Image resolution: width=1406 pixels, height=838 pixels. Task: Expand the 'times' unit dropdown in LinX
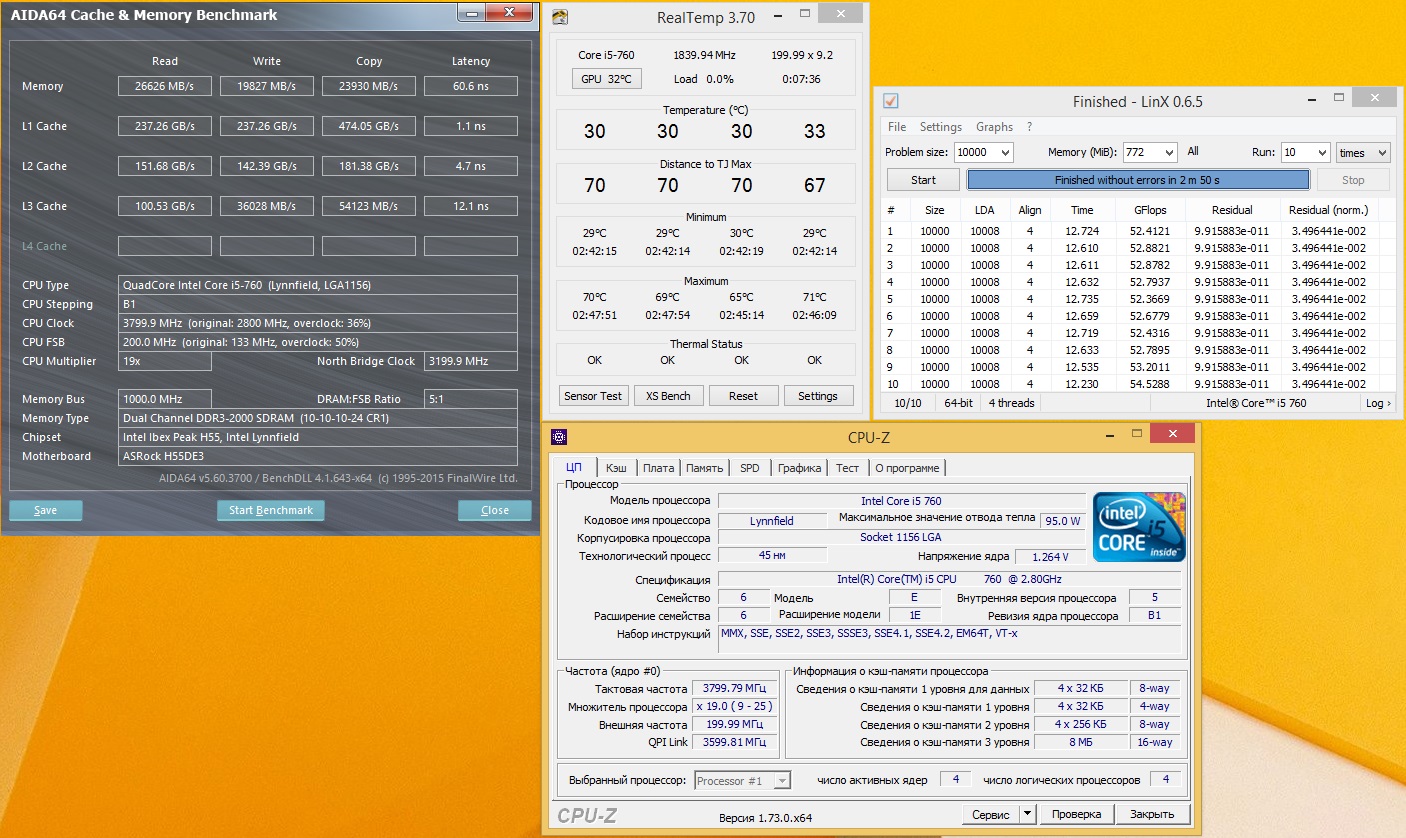1383,153
